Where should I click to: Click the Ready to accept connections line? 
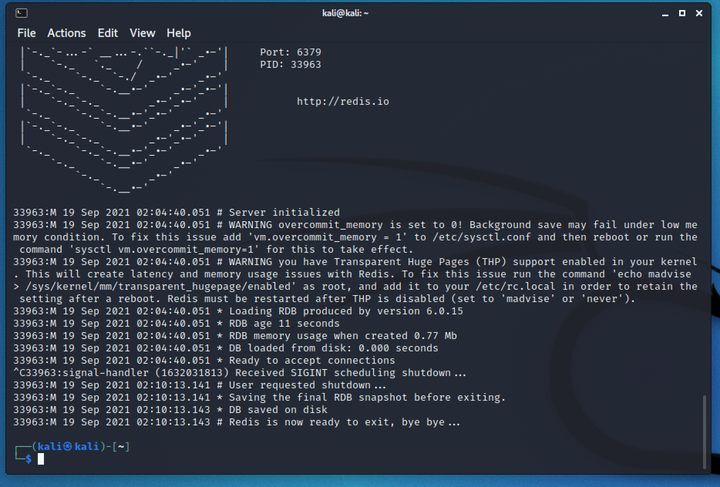[x=204, y=360]
